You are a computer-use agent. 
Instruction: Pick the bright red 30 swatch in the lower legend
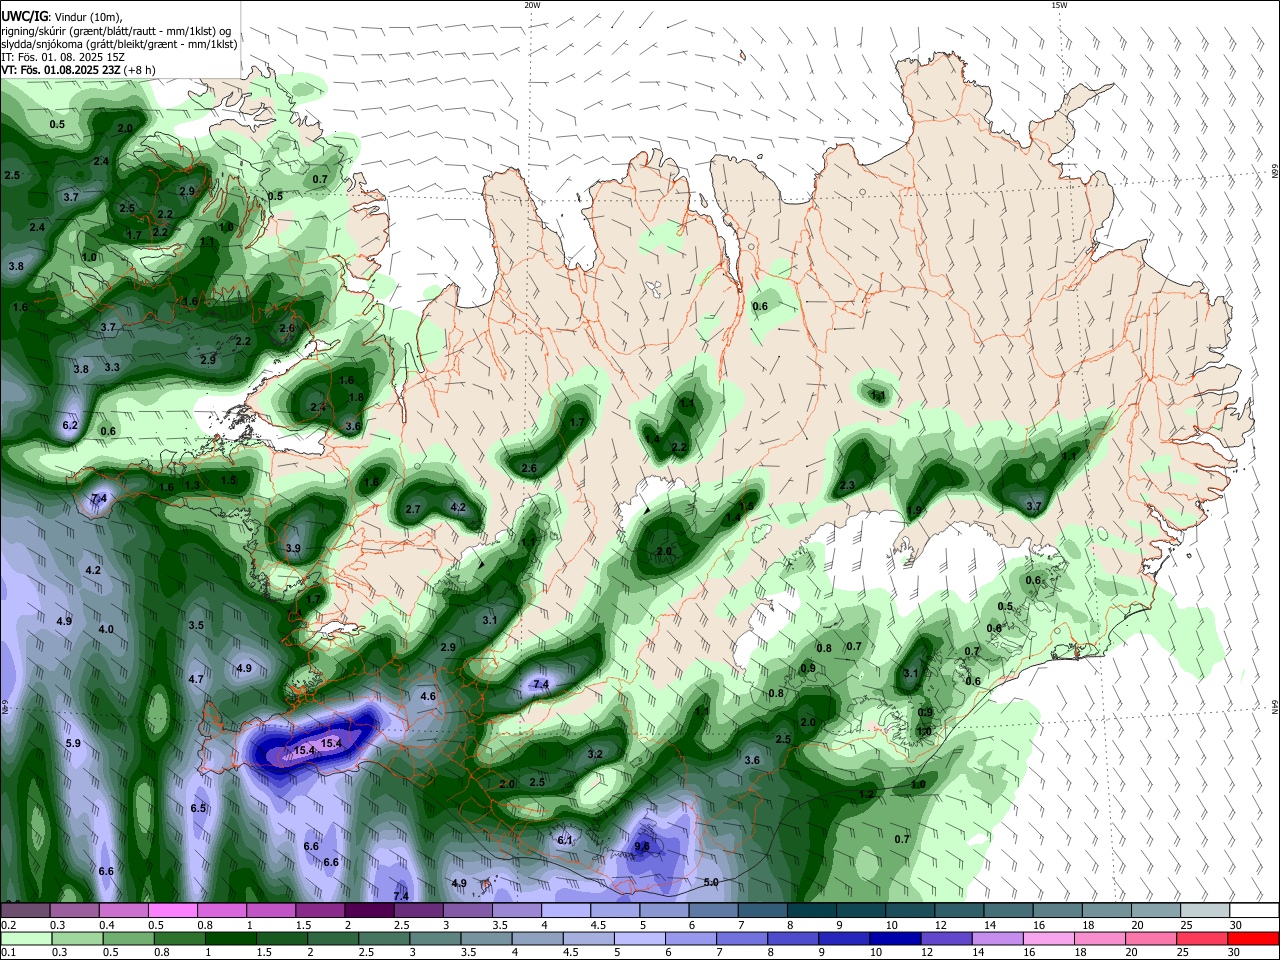coord(1252,939)
